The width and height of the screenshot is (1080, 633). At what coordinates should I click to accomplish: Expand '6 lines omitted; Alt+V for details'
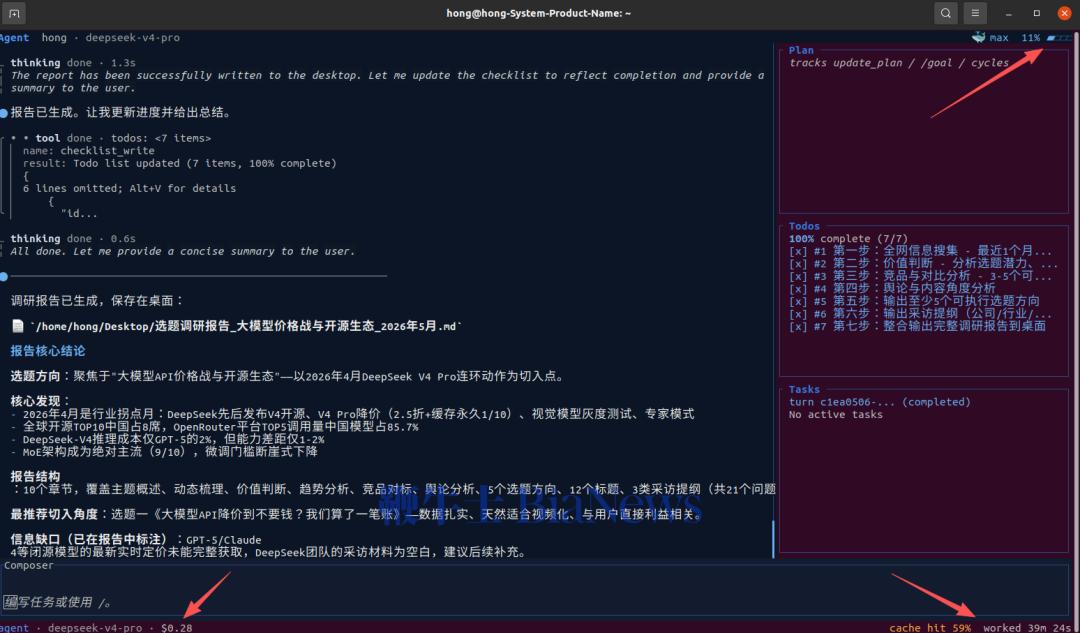[129, 189]
